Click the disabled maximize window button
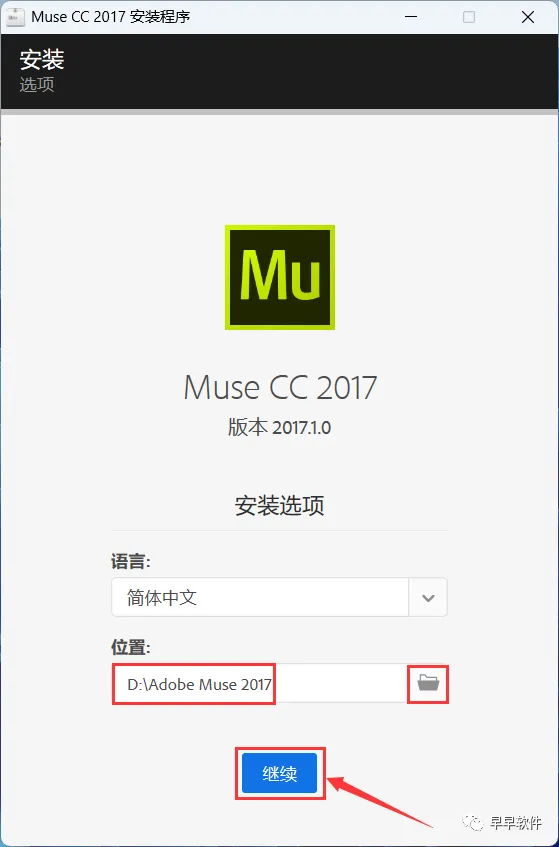The width and height of the screenshot is (559, 847). tap(469, 17)
